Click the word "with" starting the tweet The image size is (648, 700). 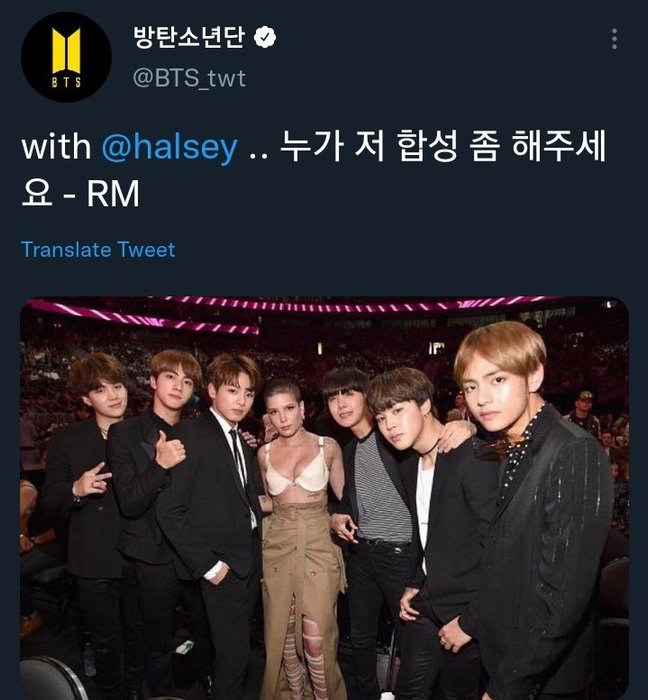coord(56,148)
